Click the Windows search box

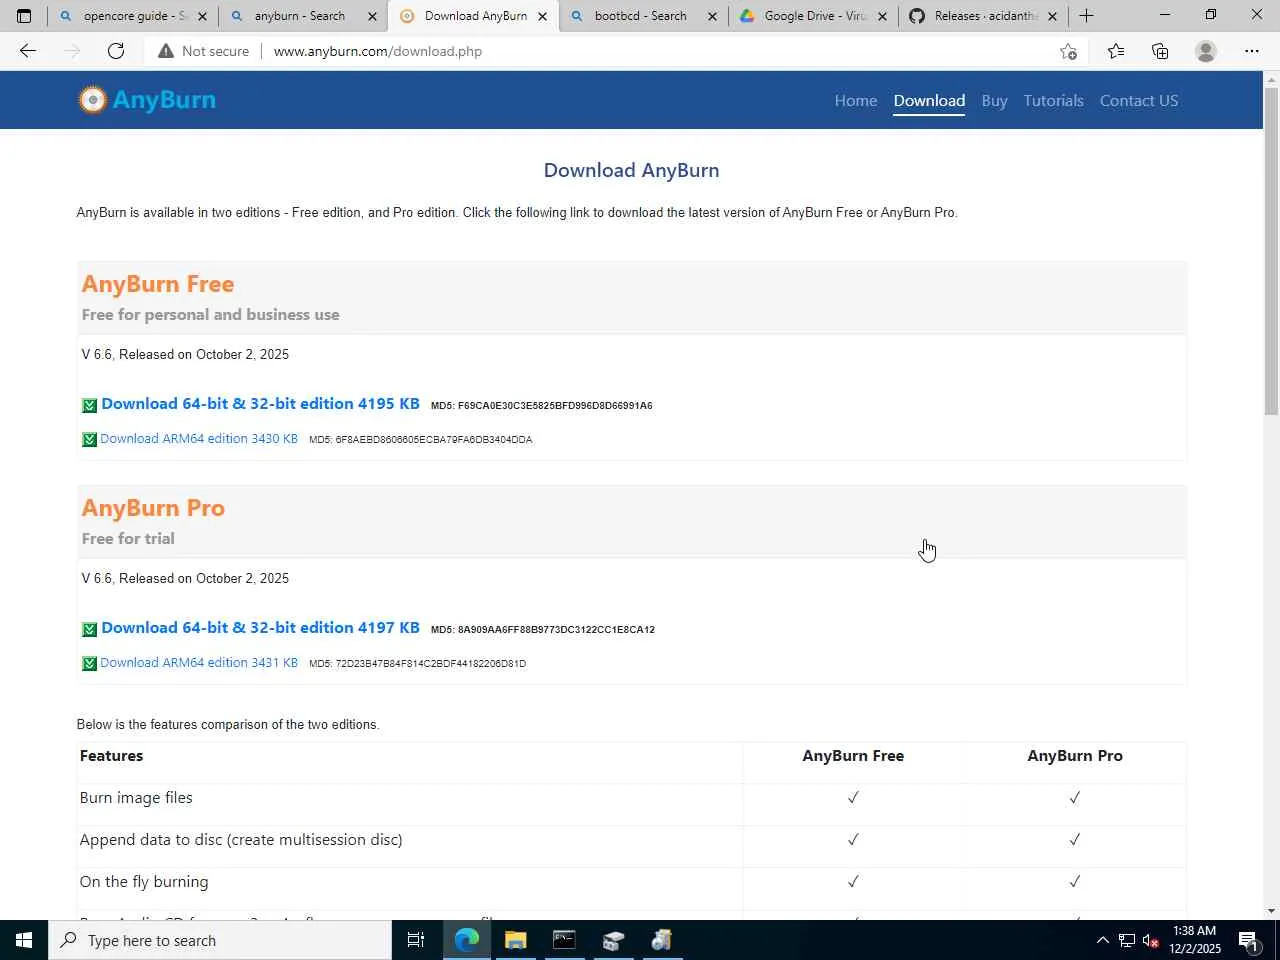pyautogui.click(x=220, y=940)
